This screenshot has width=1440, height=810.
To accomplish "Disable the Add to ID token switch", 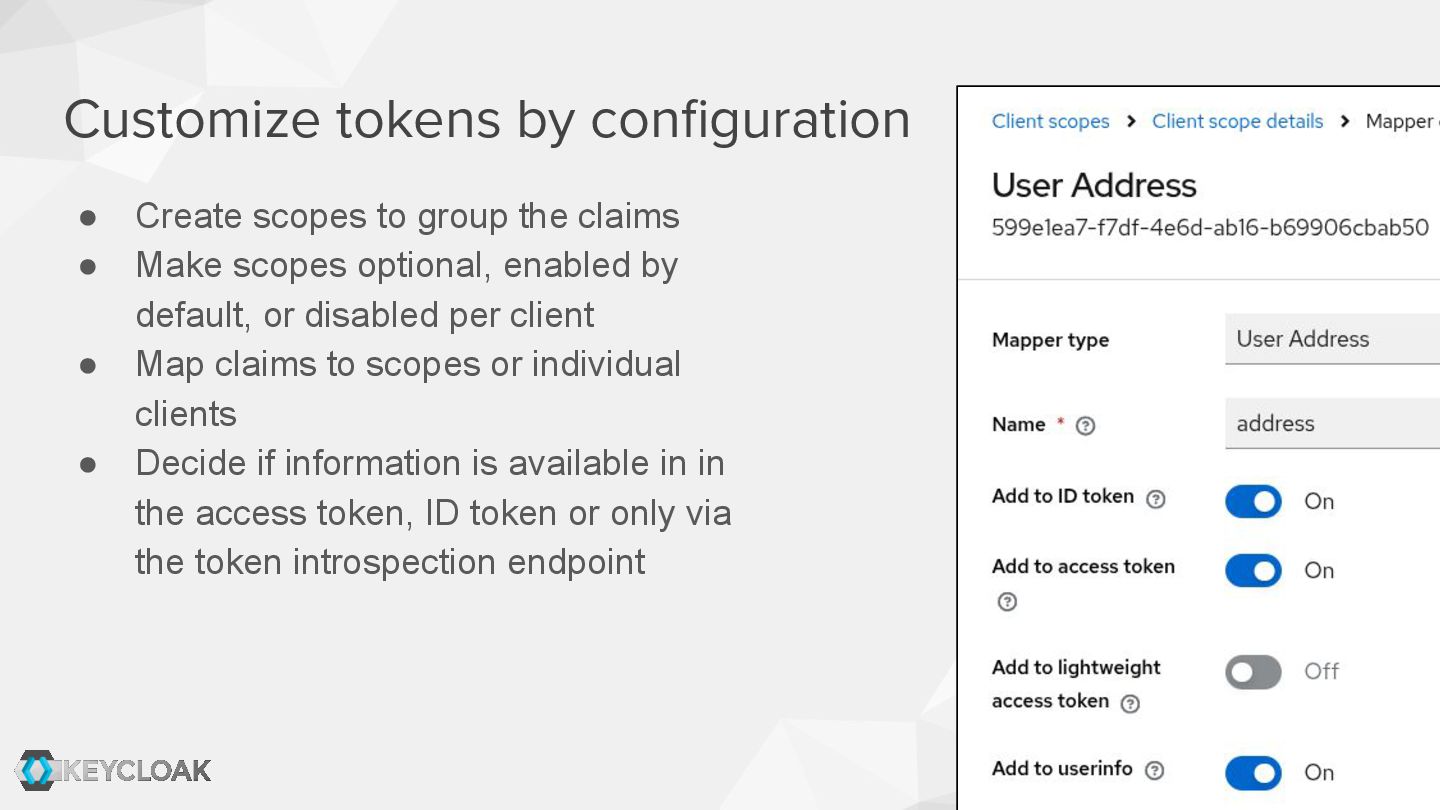I will click(x=1253, y=501).
